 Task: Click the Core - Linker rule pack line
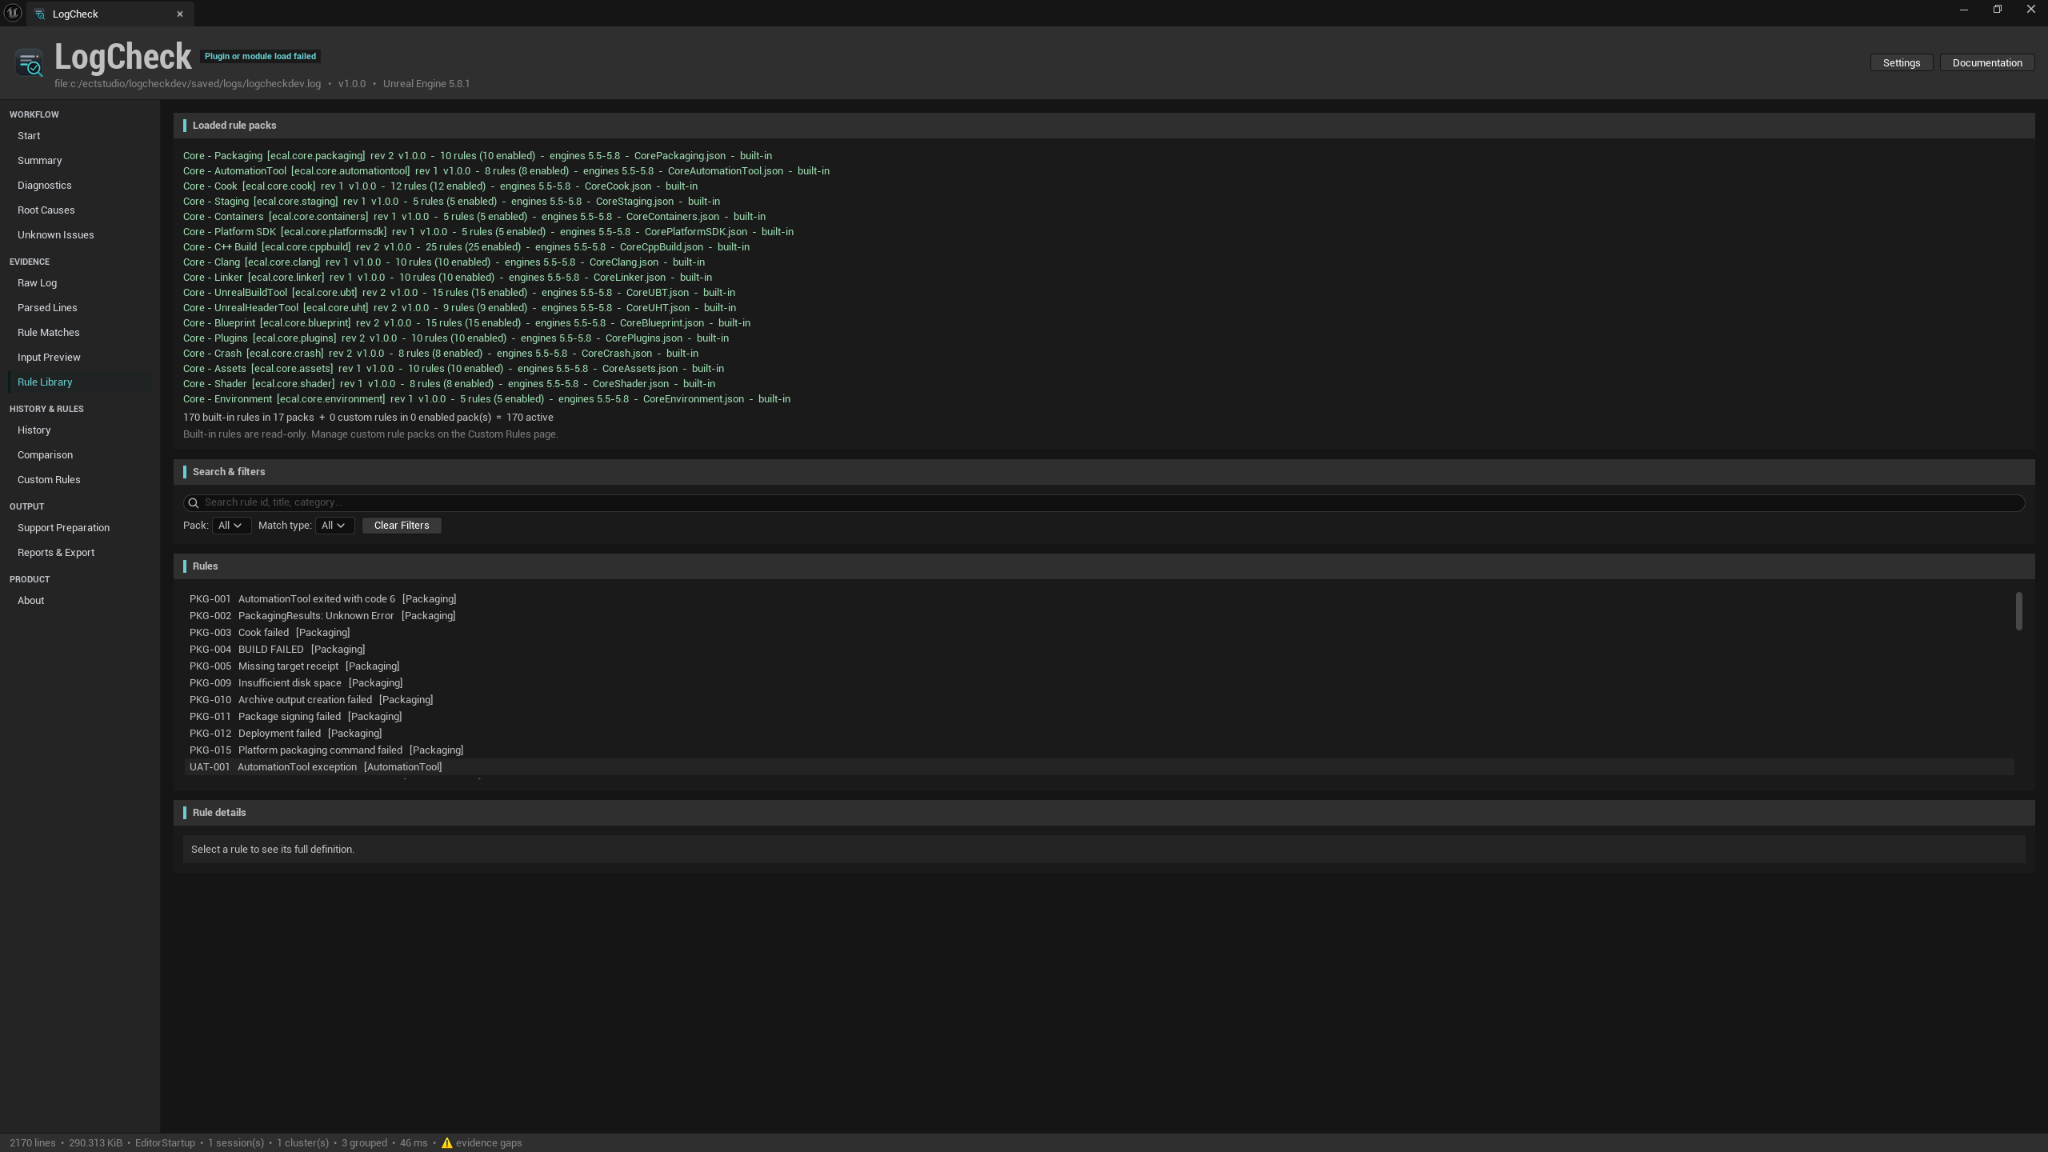447,278
